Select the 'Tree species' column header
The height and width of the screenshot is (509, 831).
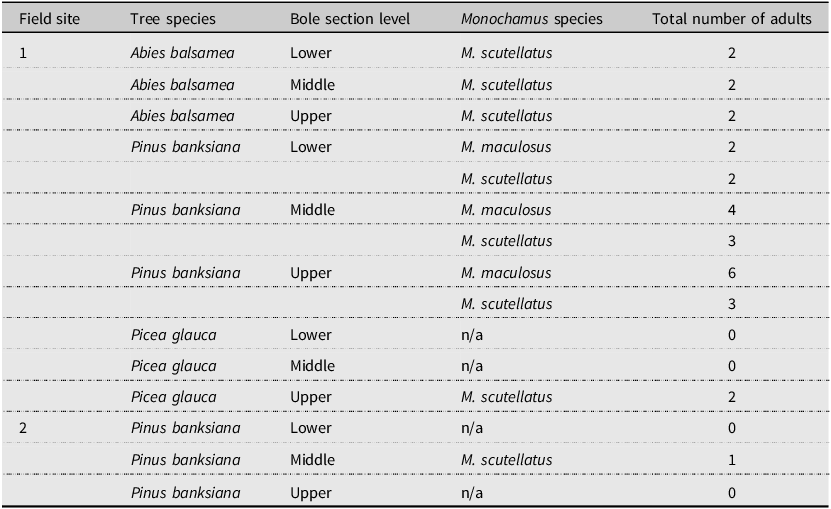[173, 20]
